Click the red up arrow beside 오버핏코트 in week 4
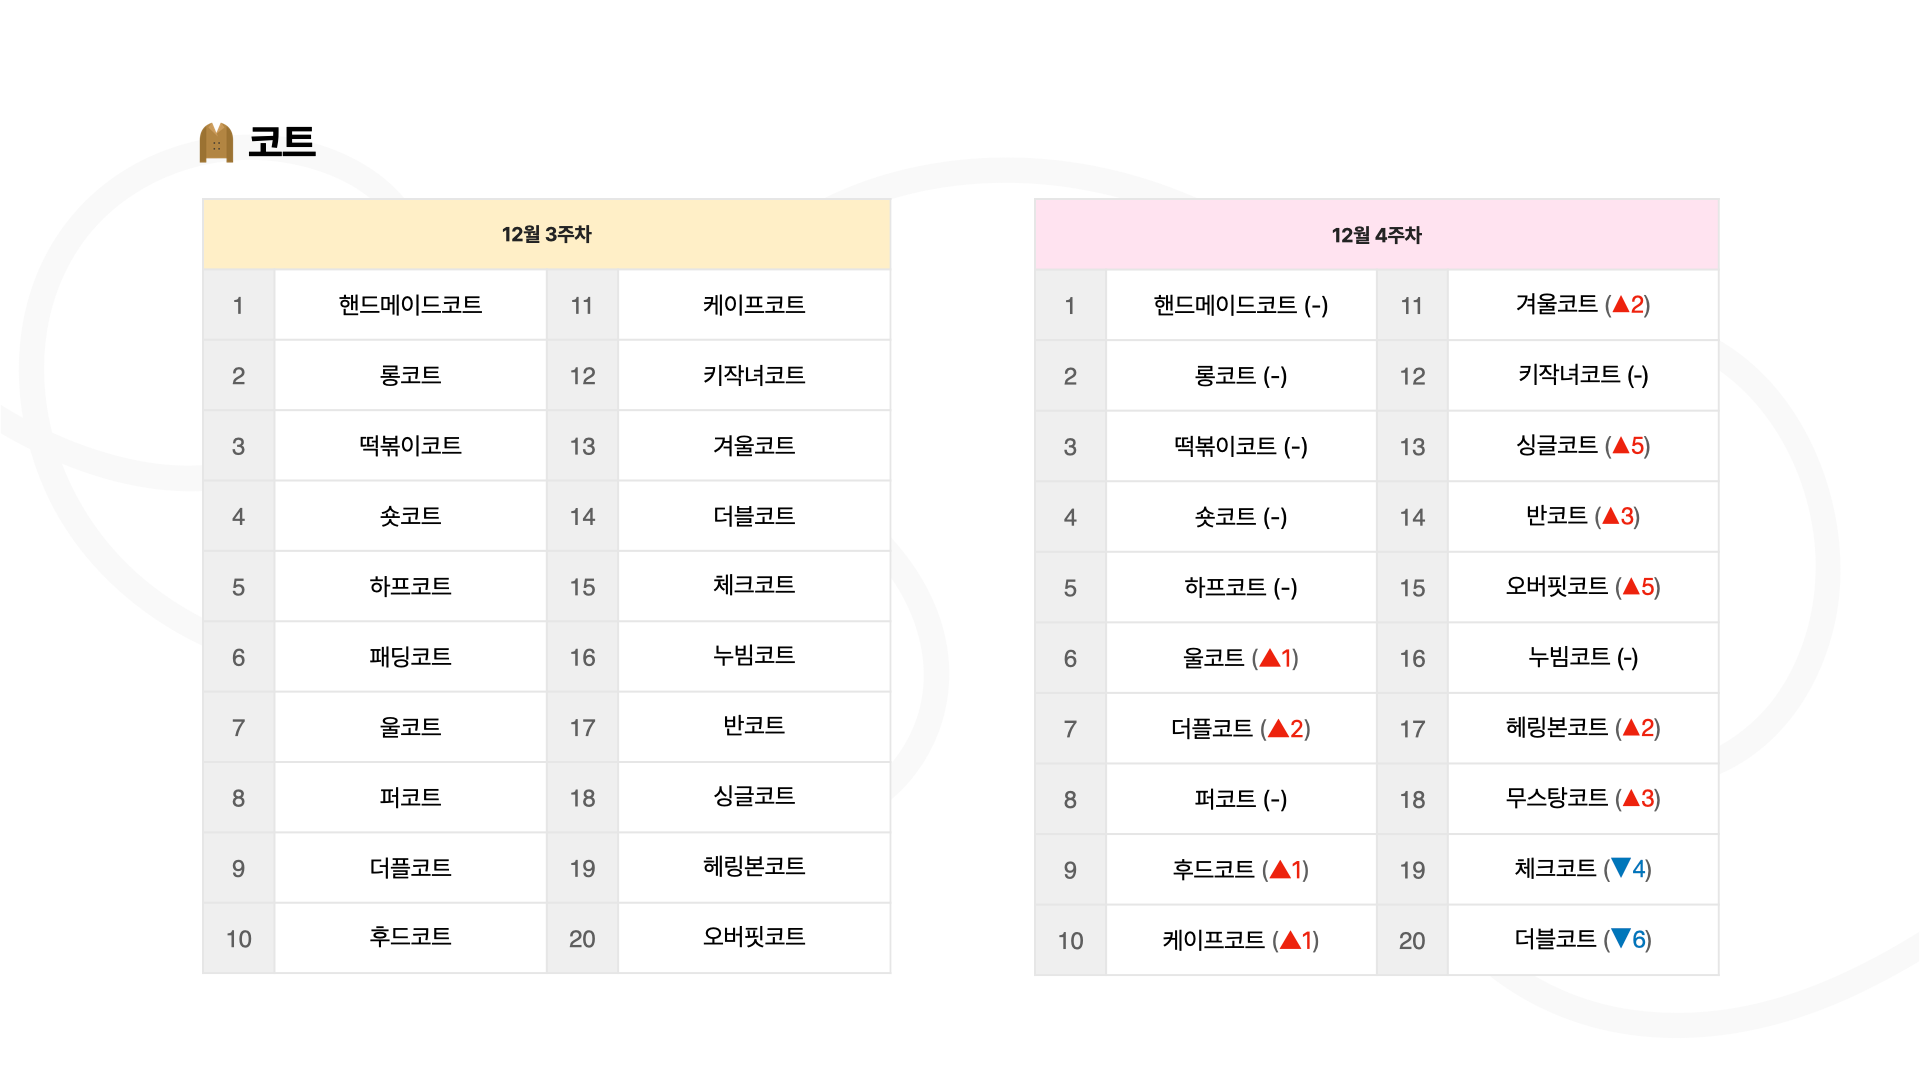 1631,586
